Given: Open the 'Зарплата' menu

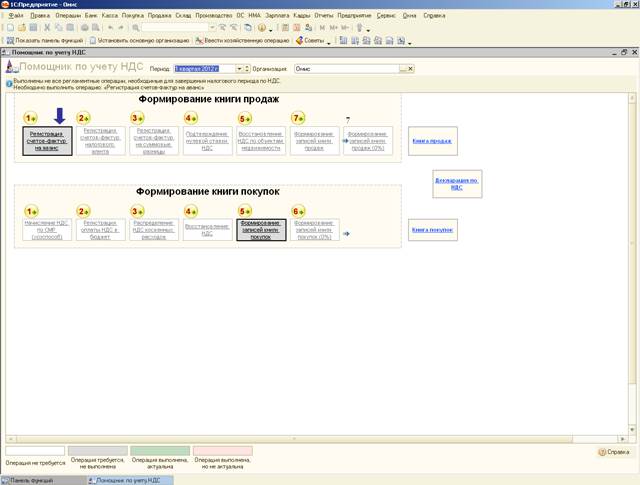Looking at the screenshot, I should click(277, 17).
